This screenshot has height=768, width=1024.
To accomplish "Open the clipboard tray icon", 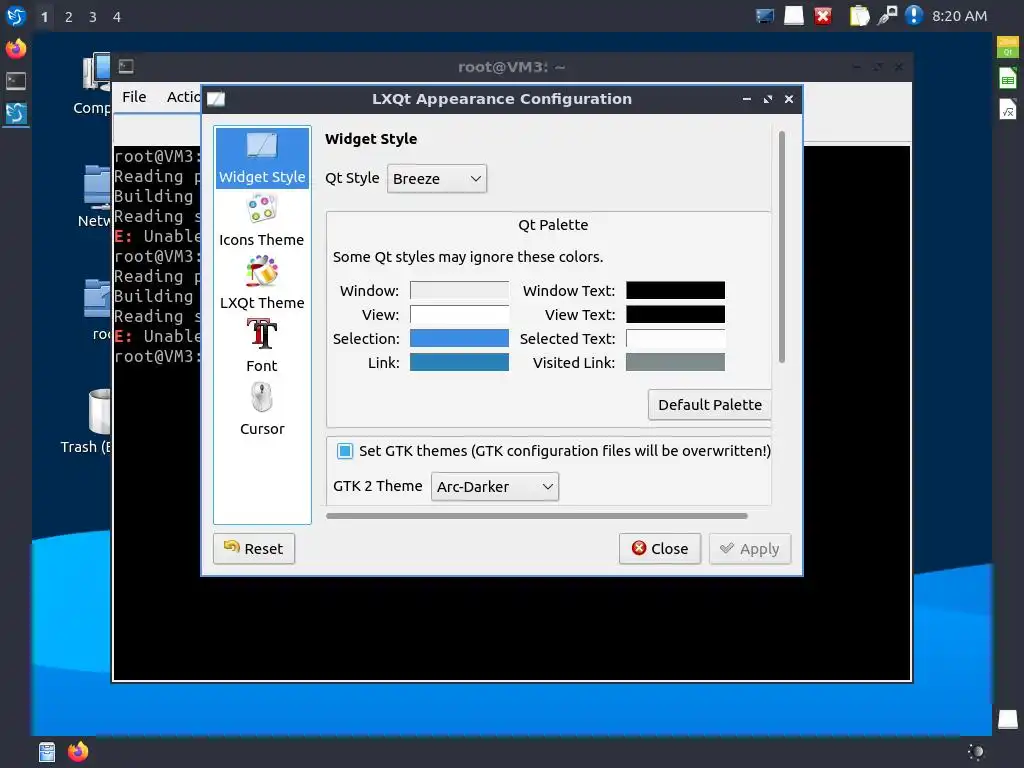I will point(859,16).
